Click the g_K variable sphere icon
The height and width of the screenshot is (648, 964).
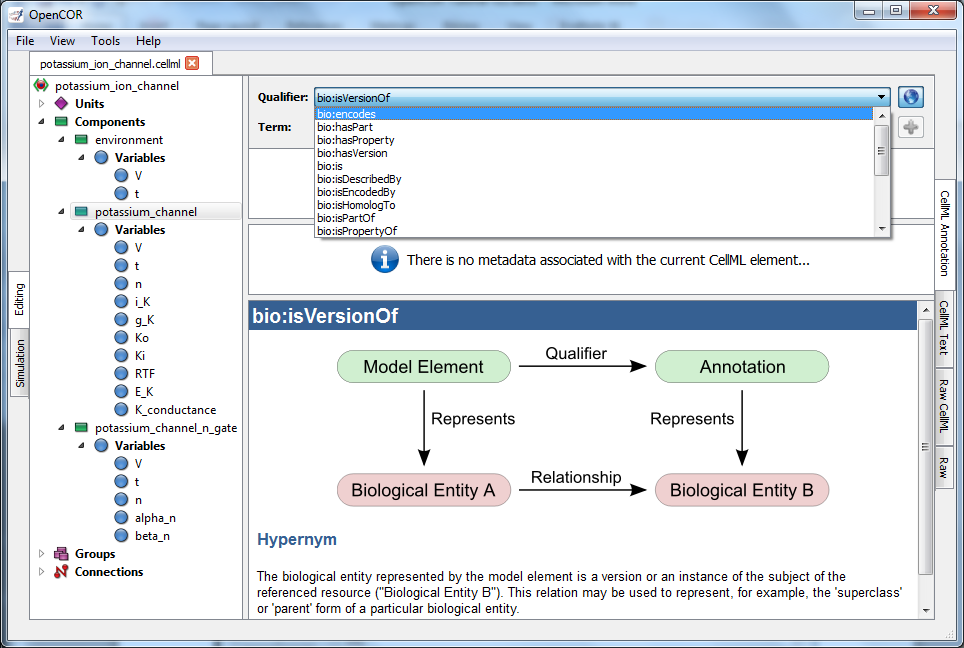122,320
